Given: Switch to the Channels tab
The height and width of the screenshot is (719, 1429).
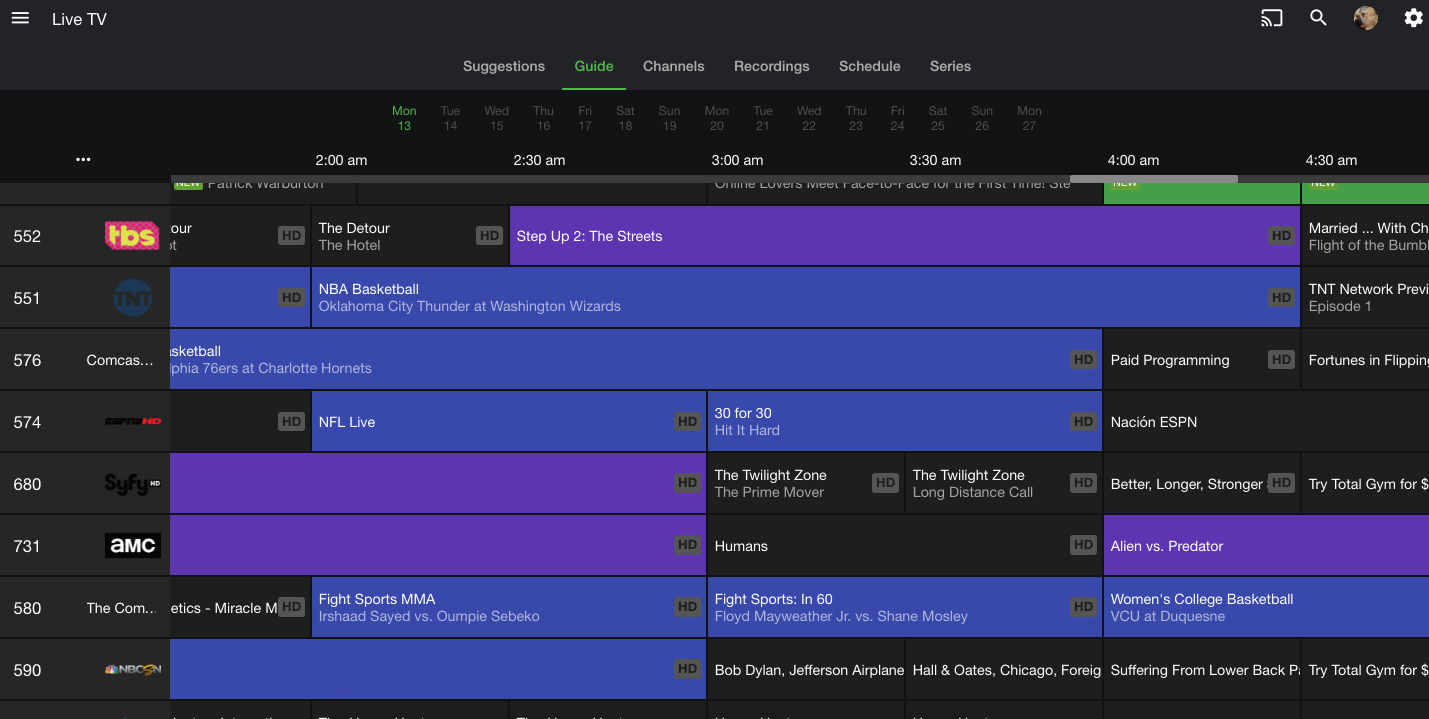Looking at the screenshot, I should coord(674,66).
